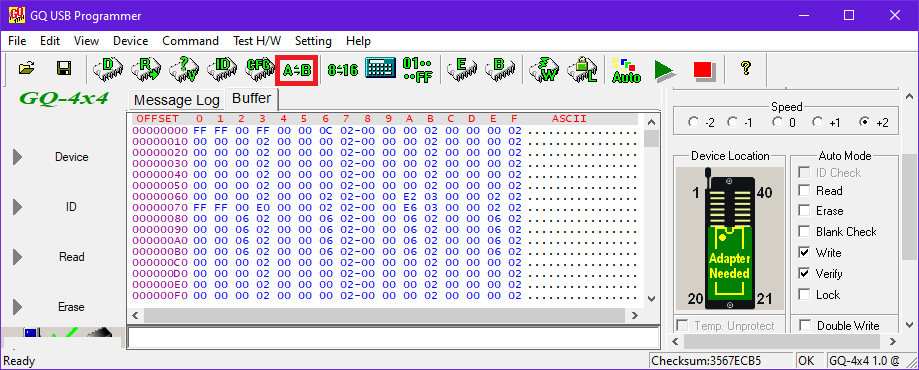919x370 pixels.
Task: Open the Command menu
Action: 190,41
